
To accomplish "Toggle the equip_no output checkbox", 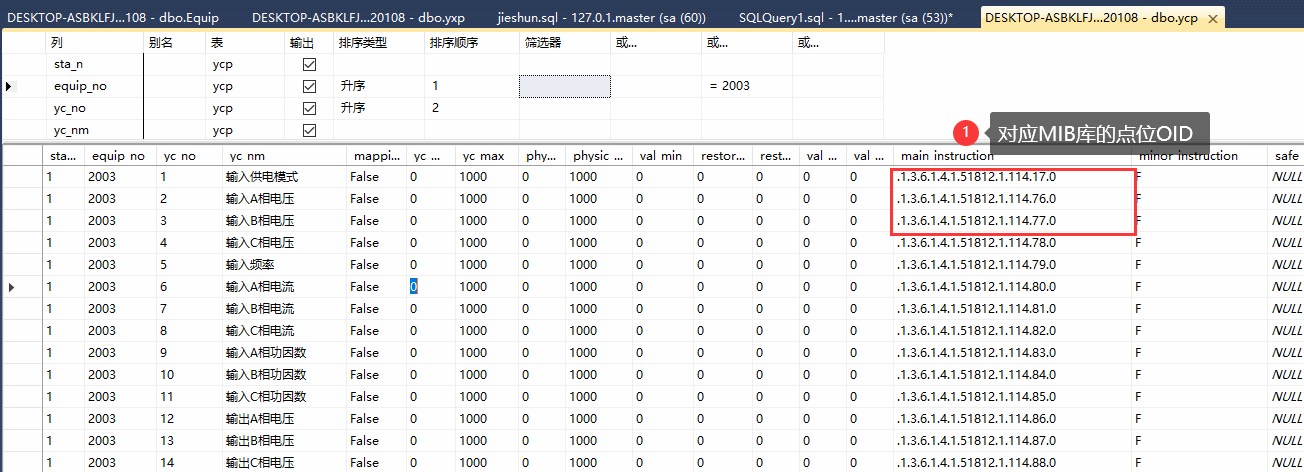I will pyautogui.click(x=309, y=86).
